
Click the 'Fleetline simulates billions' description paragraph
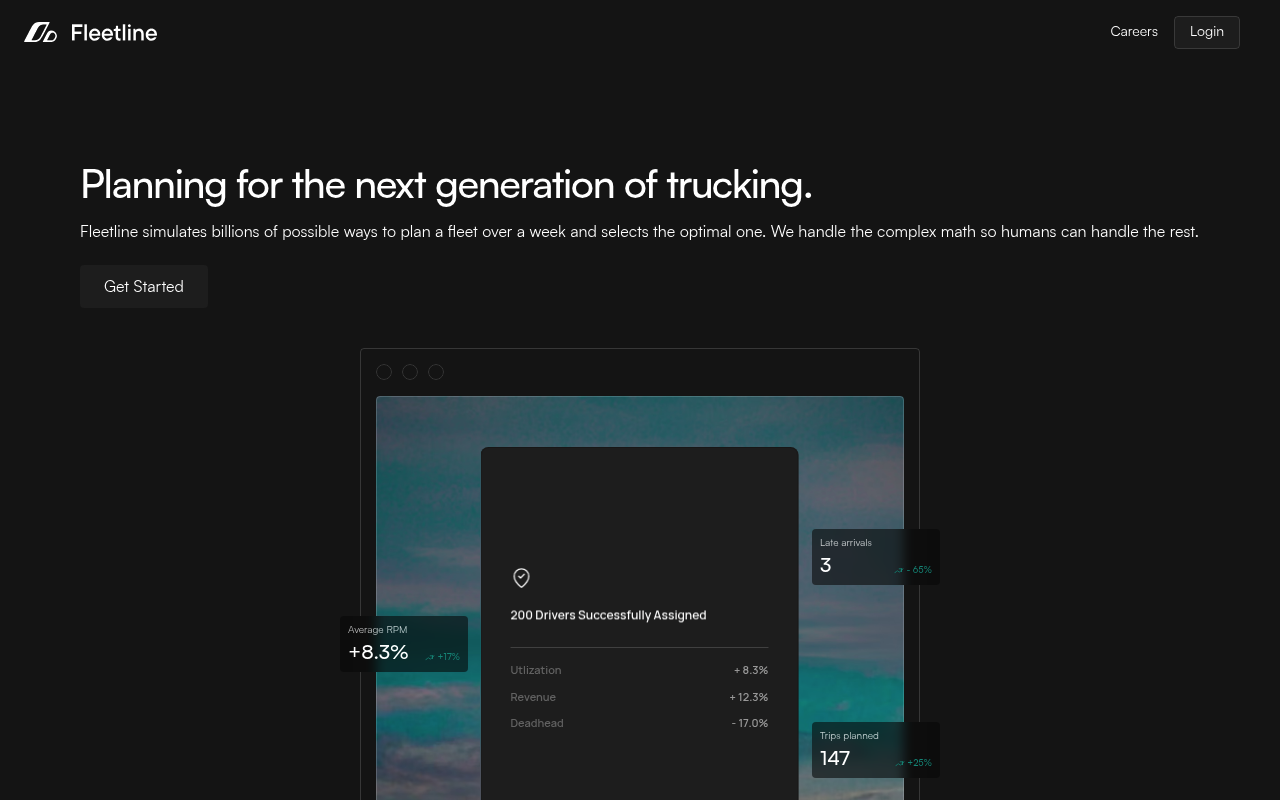click(639, 231)
